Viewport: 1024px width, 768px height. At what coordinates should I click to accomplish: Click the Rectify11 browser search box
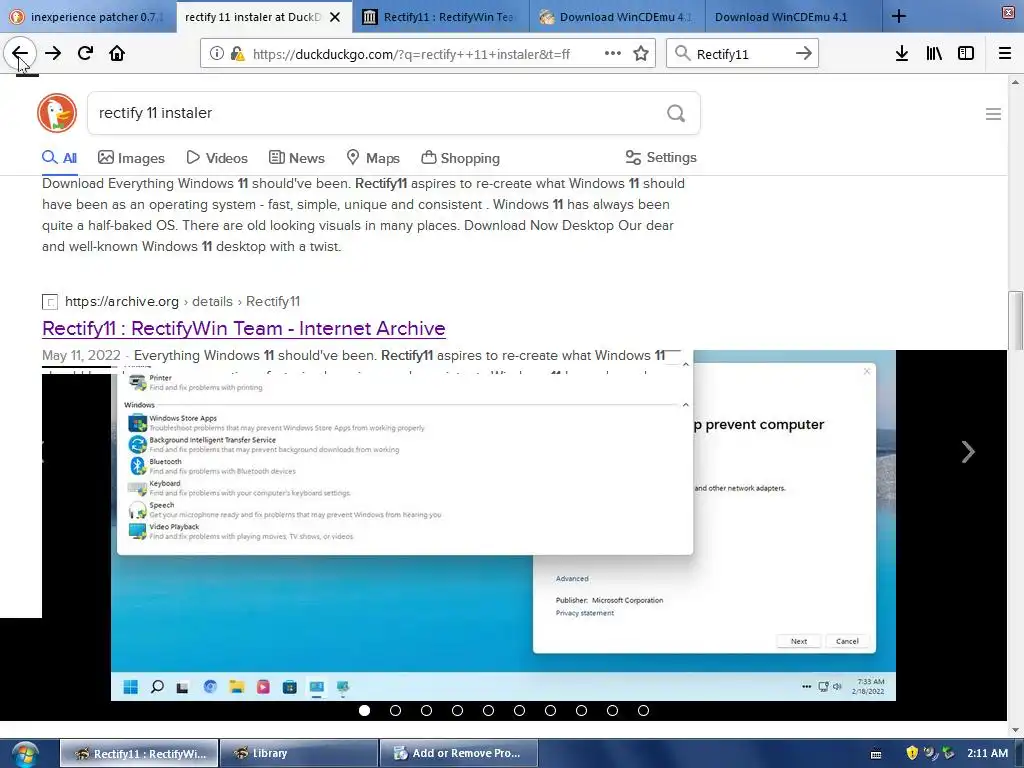click(741, 54)
